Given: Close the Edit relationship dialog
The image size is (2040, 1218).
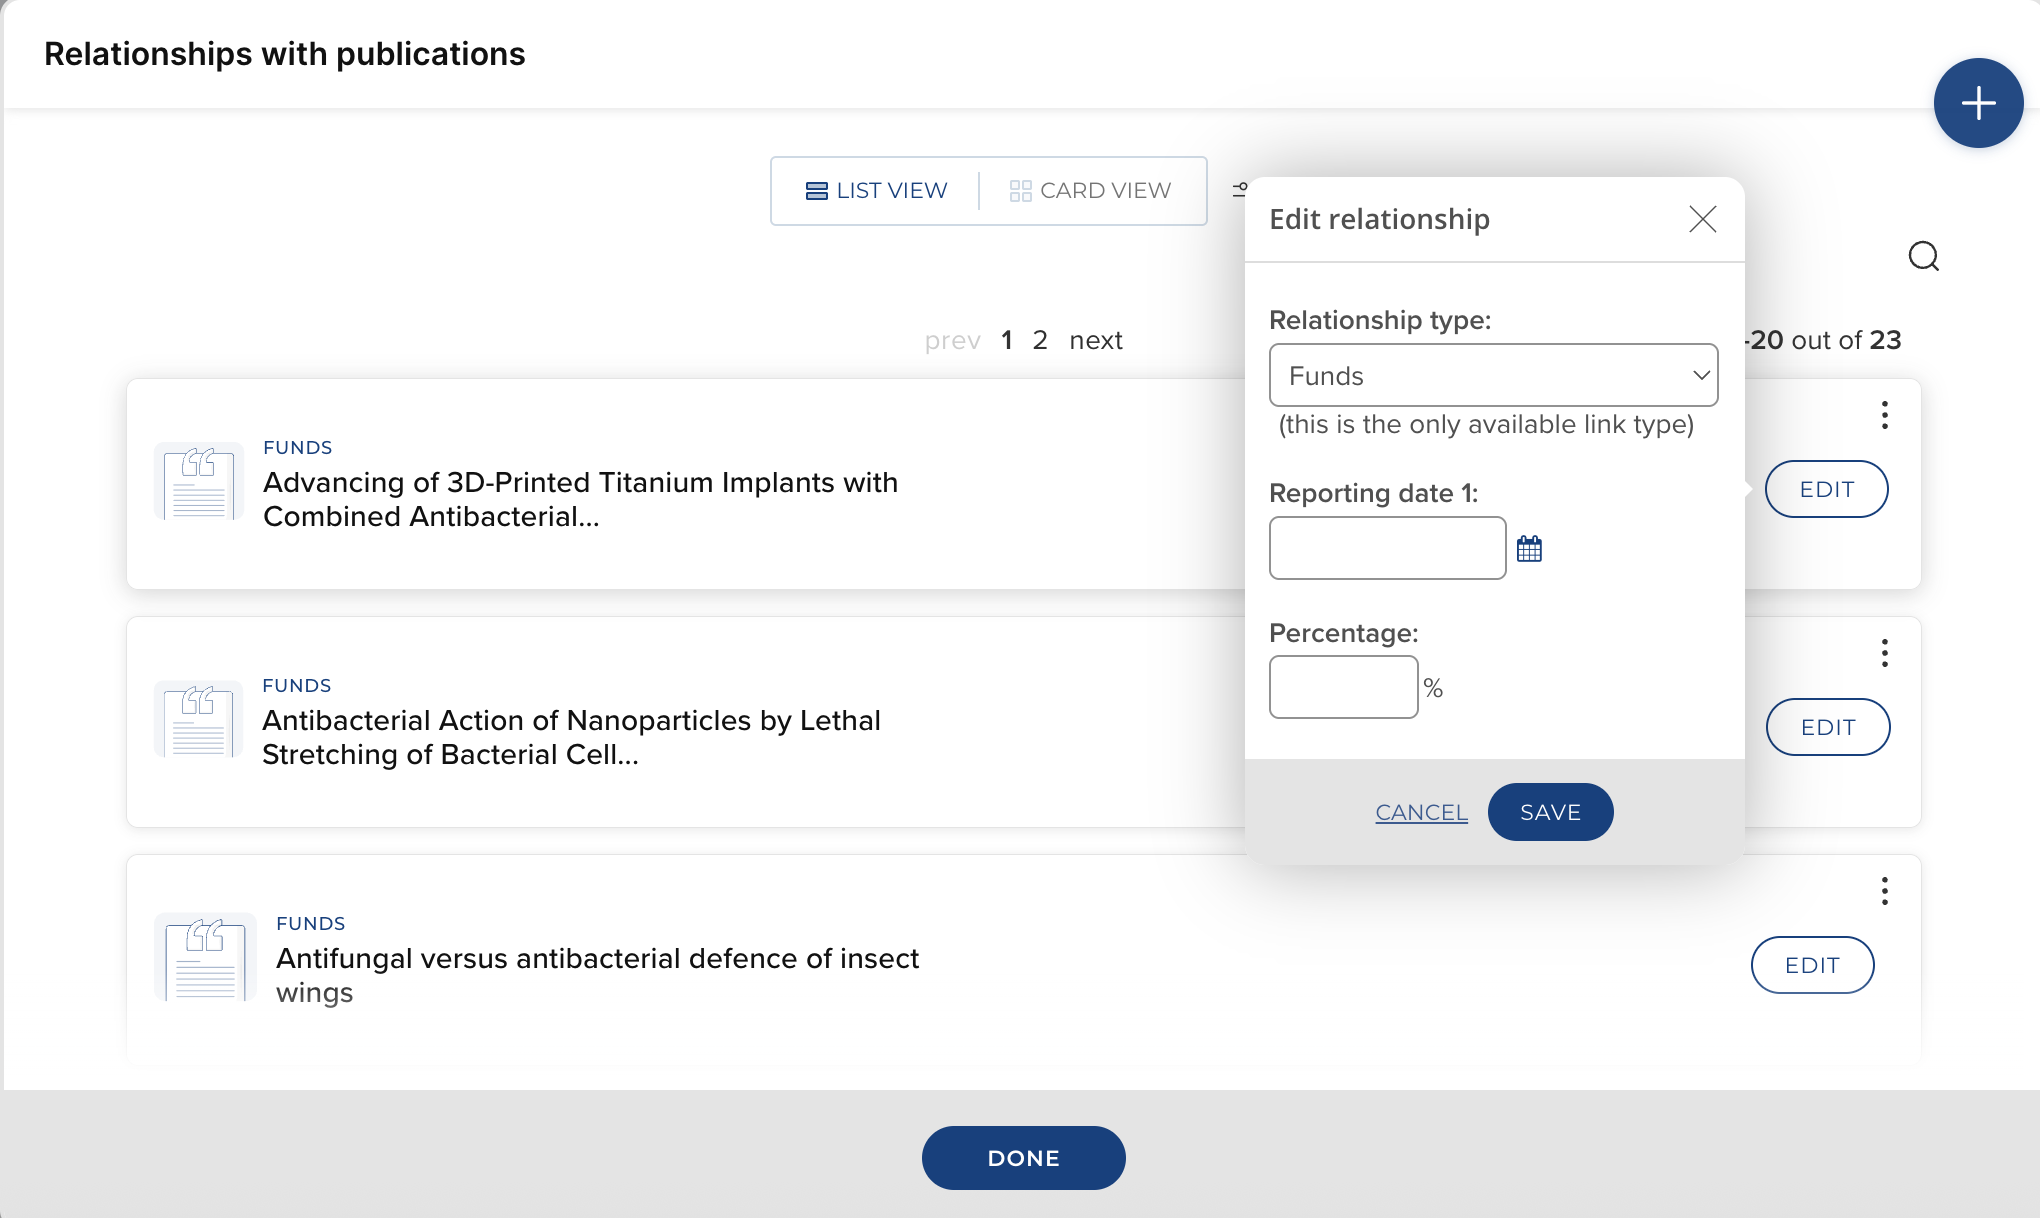Looking at the screenshot, I should 1702,219.
